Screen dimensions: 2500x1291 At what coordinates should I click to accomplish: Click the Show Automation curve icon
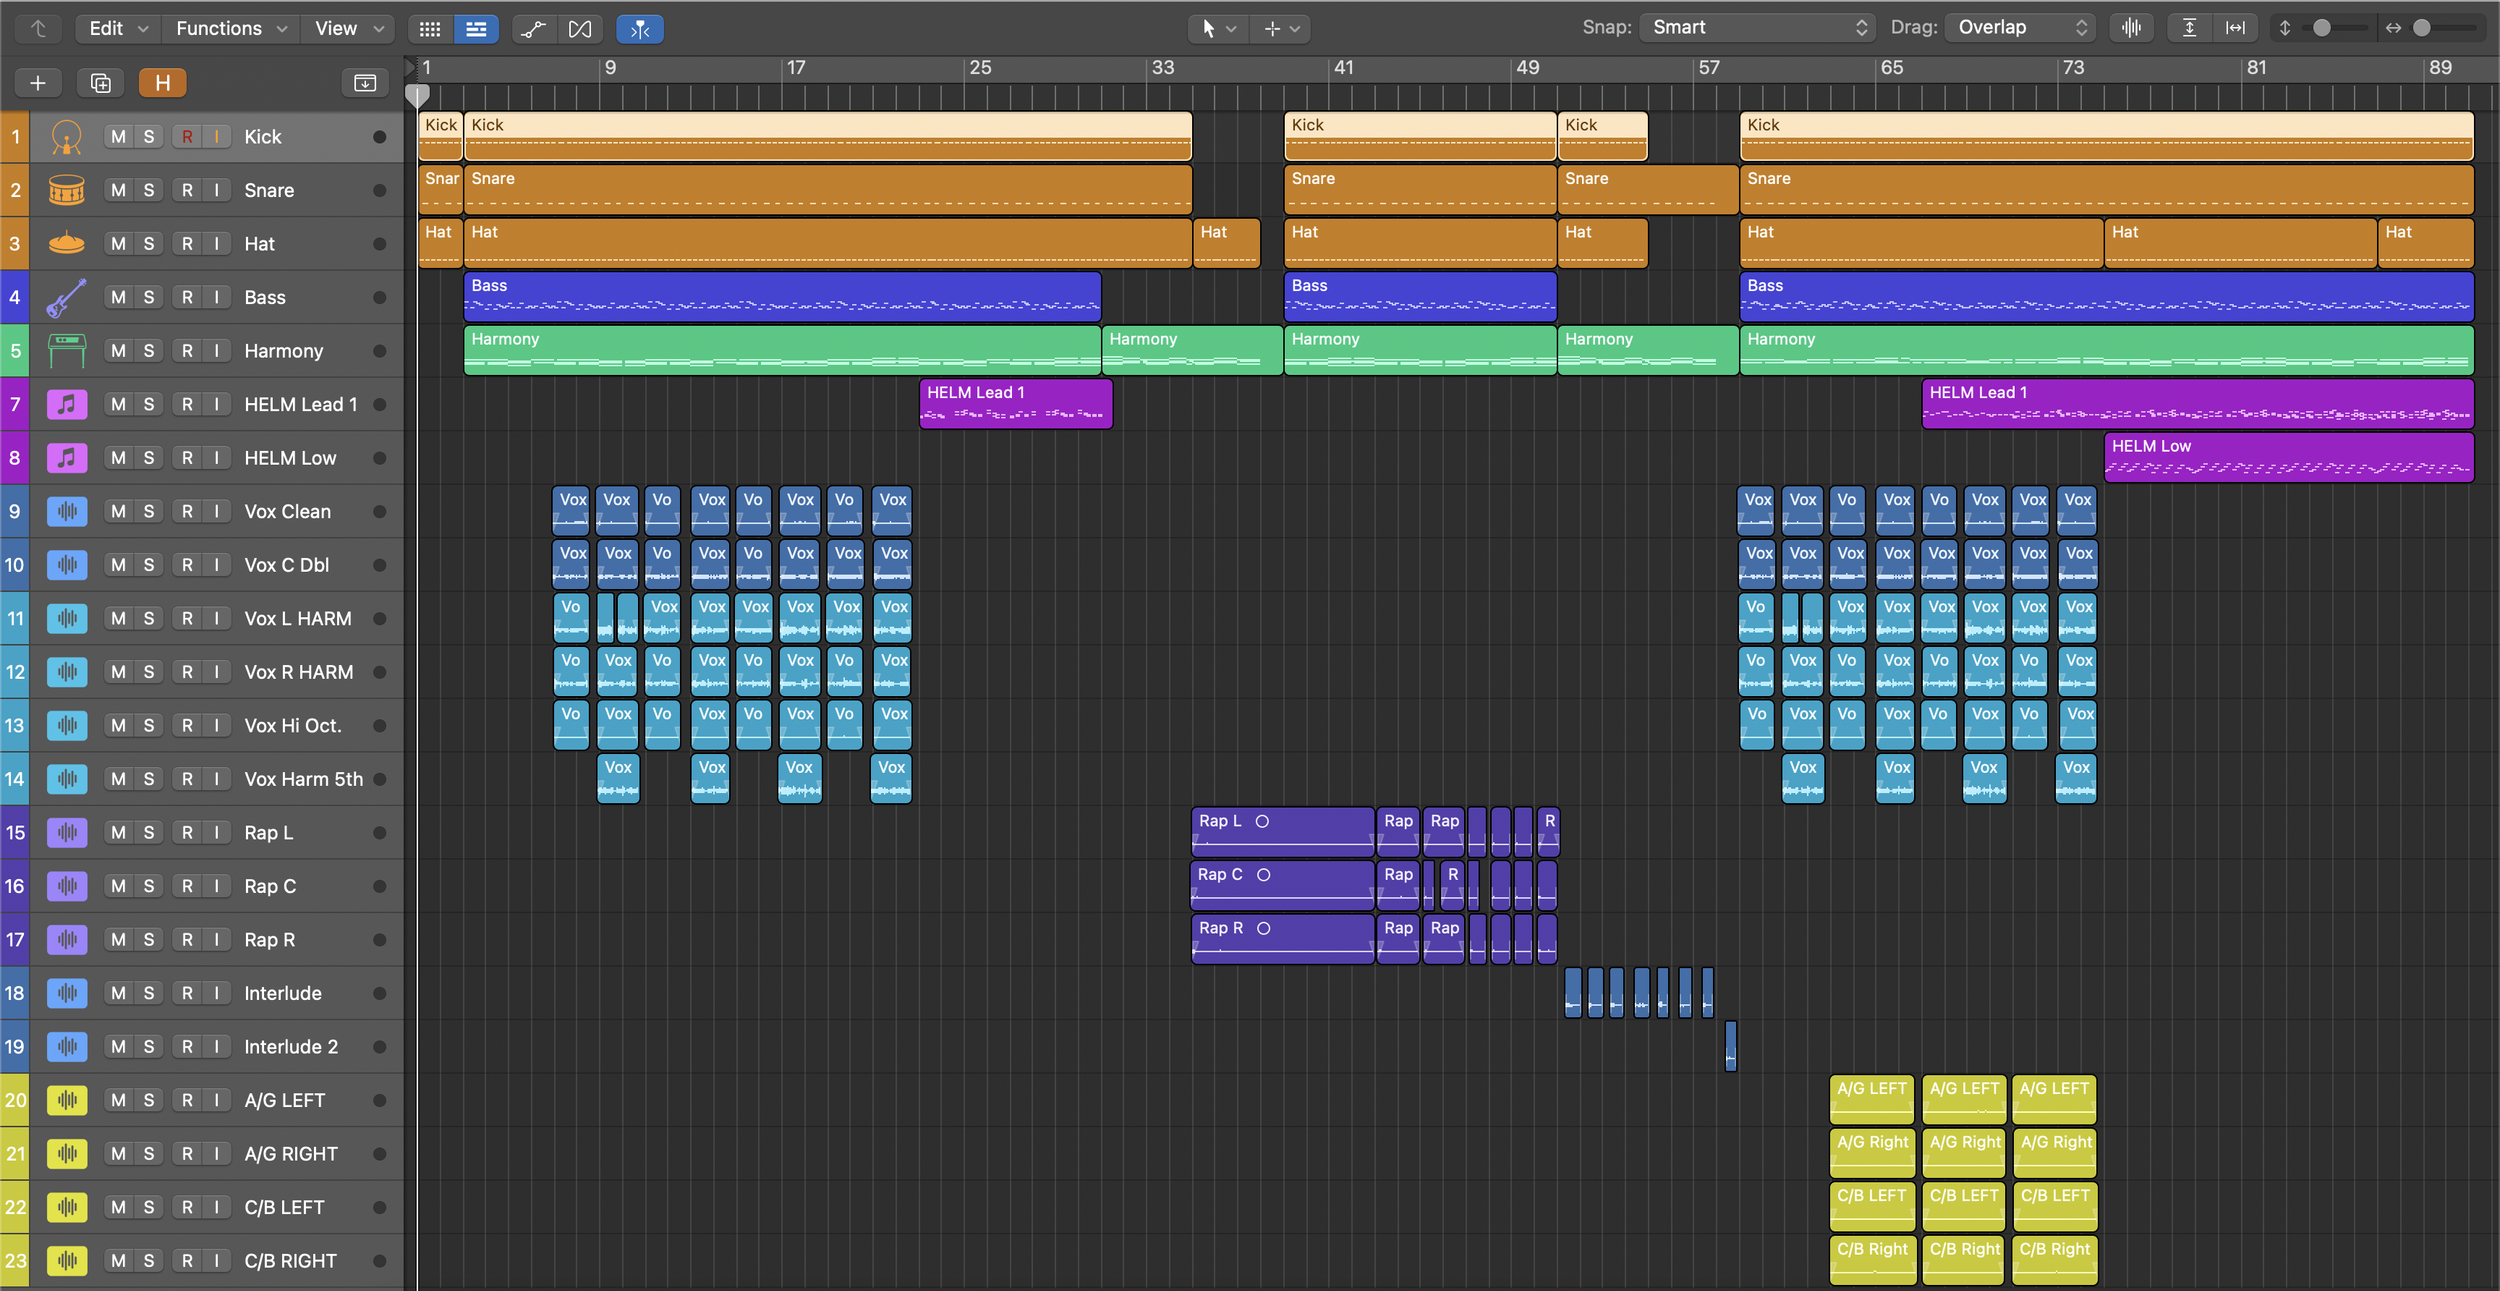[x=533, y=29]
